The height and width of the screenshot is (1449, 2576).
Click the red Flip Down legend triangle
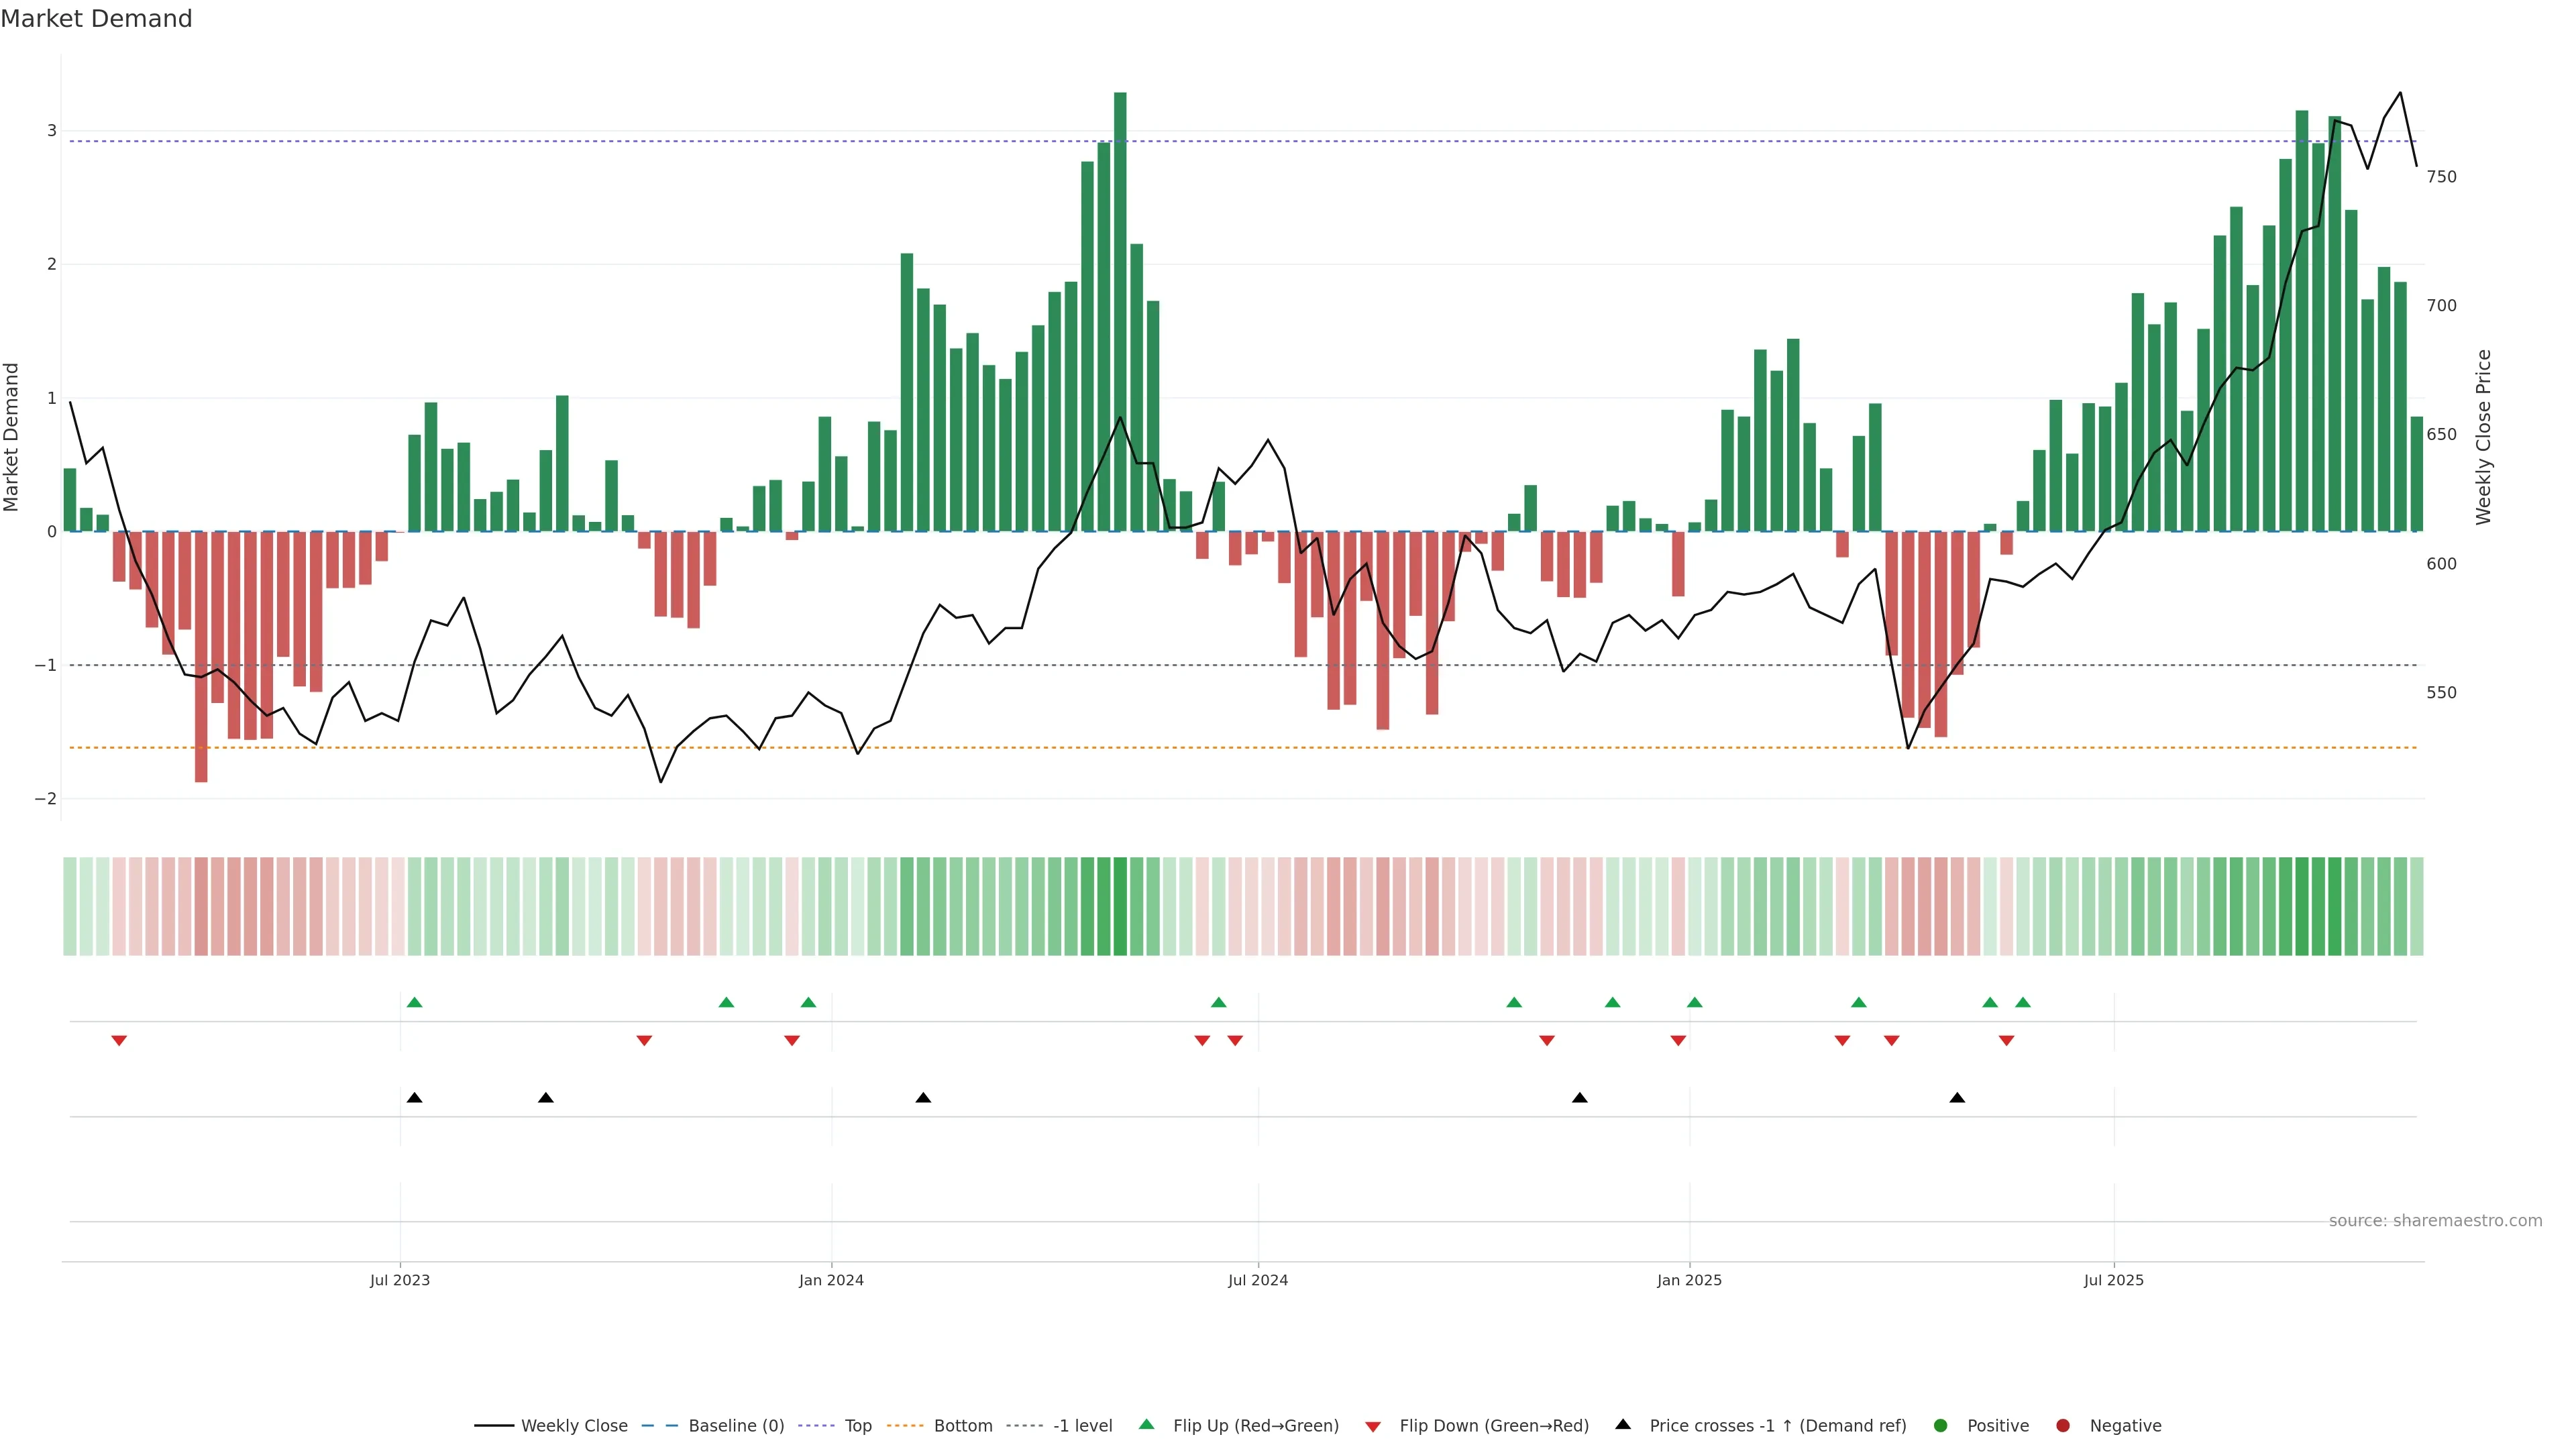1373,1427
